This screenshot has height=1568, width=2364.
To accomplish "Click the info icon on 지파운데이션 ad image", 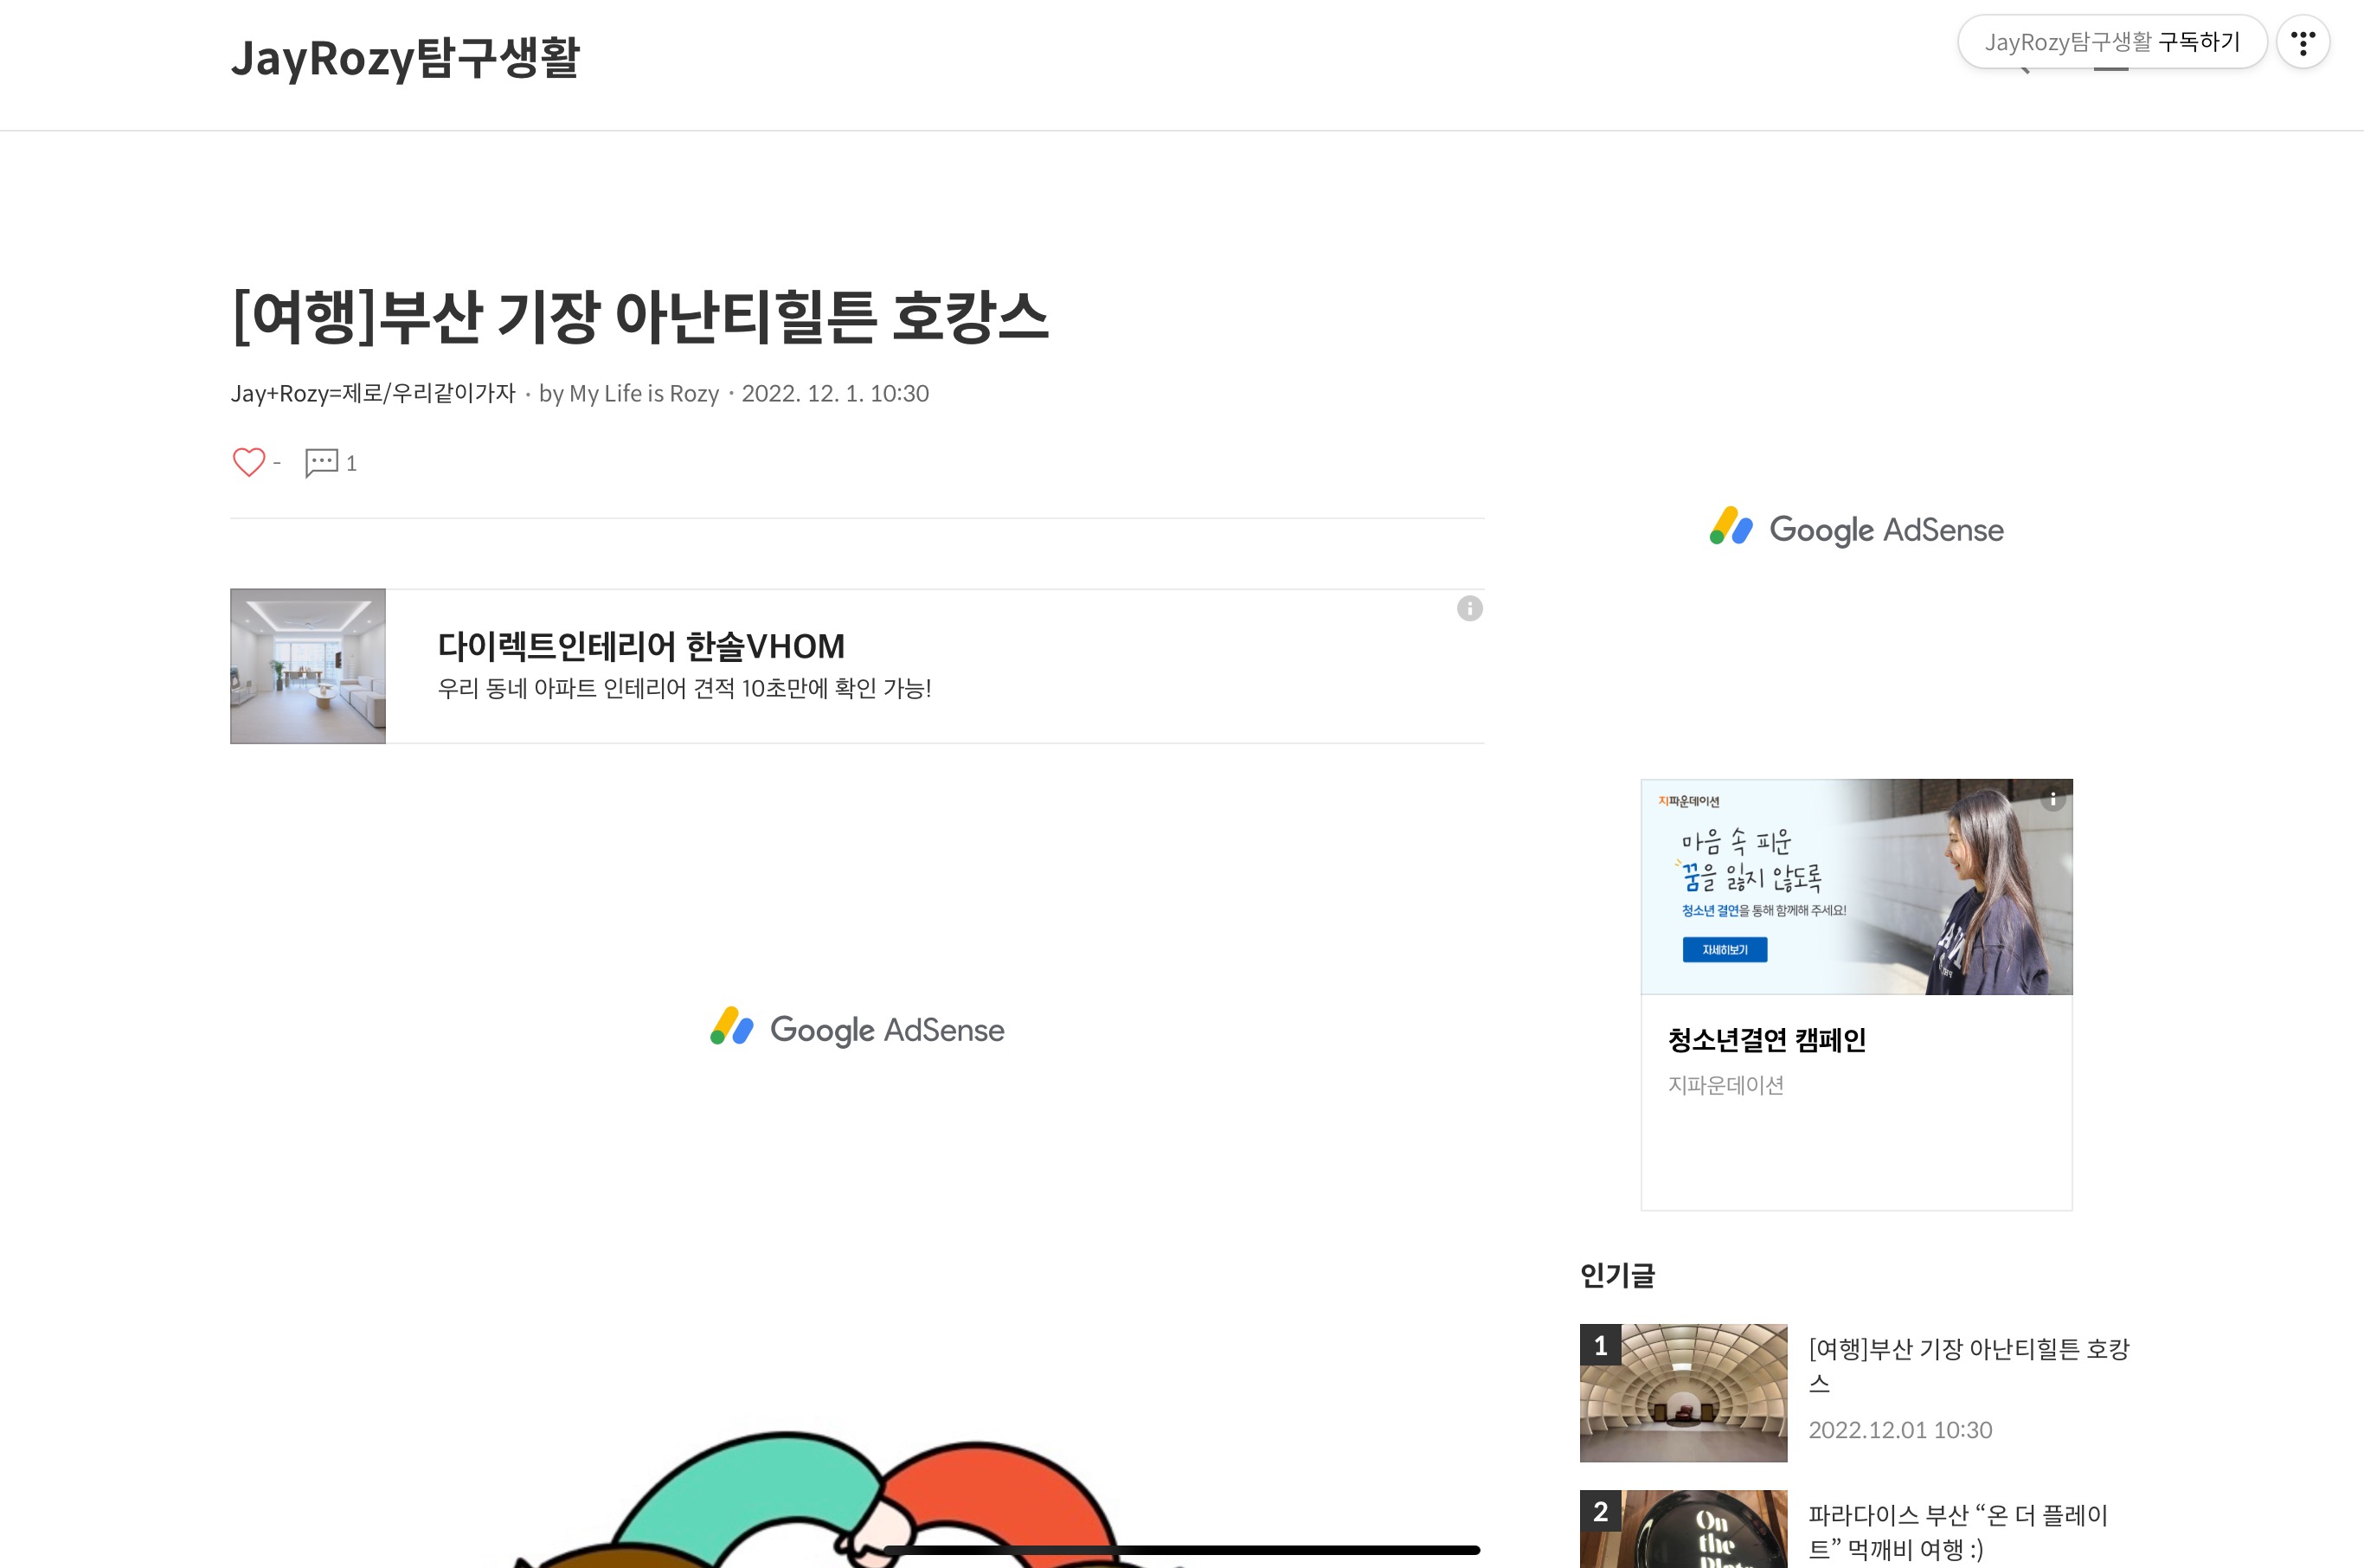I will click(2053, 798).
